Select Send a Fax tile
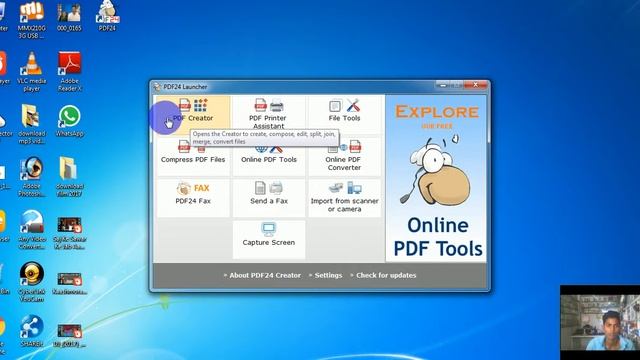 (x=269, y=198)
